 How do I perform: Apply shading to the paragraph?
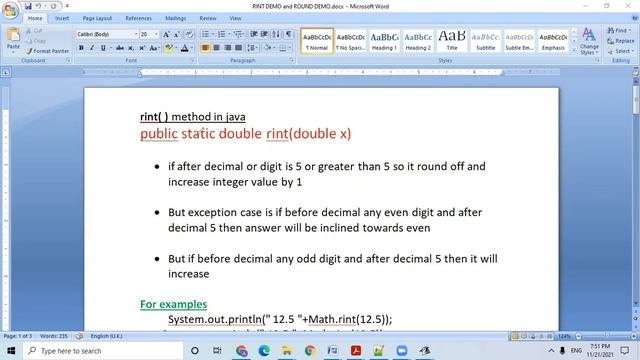coord(267,48)
